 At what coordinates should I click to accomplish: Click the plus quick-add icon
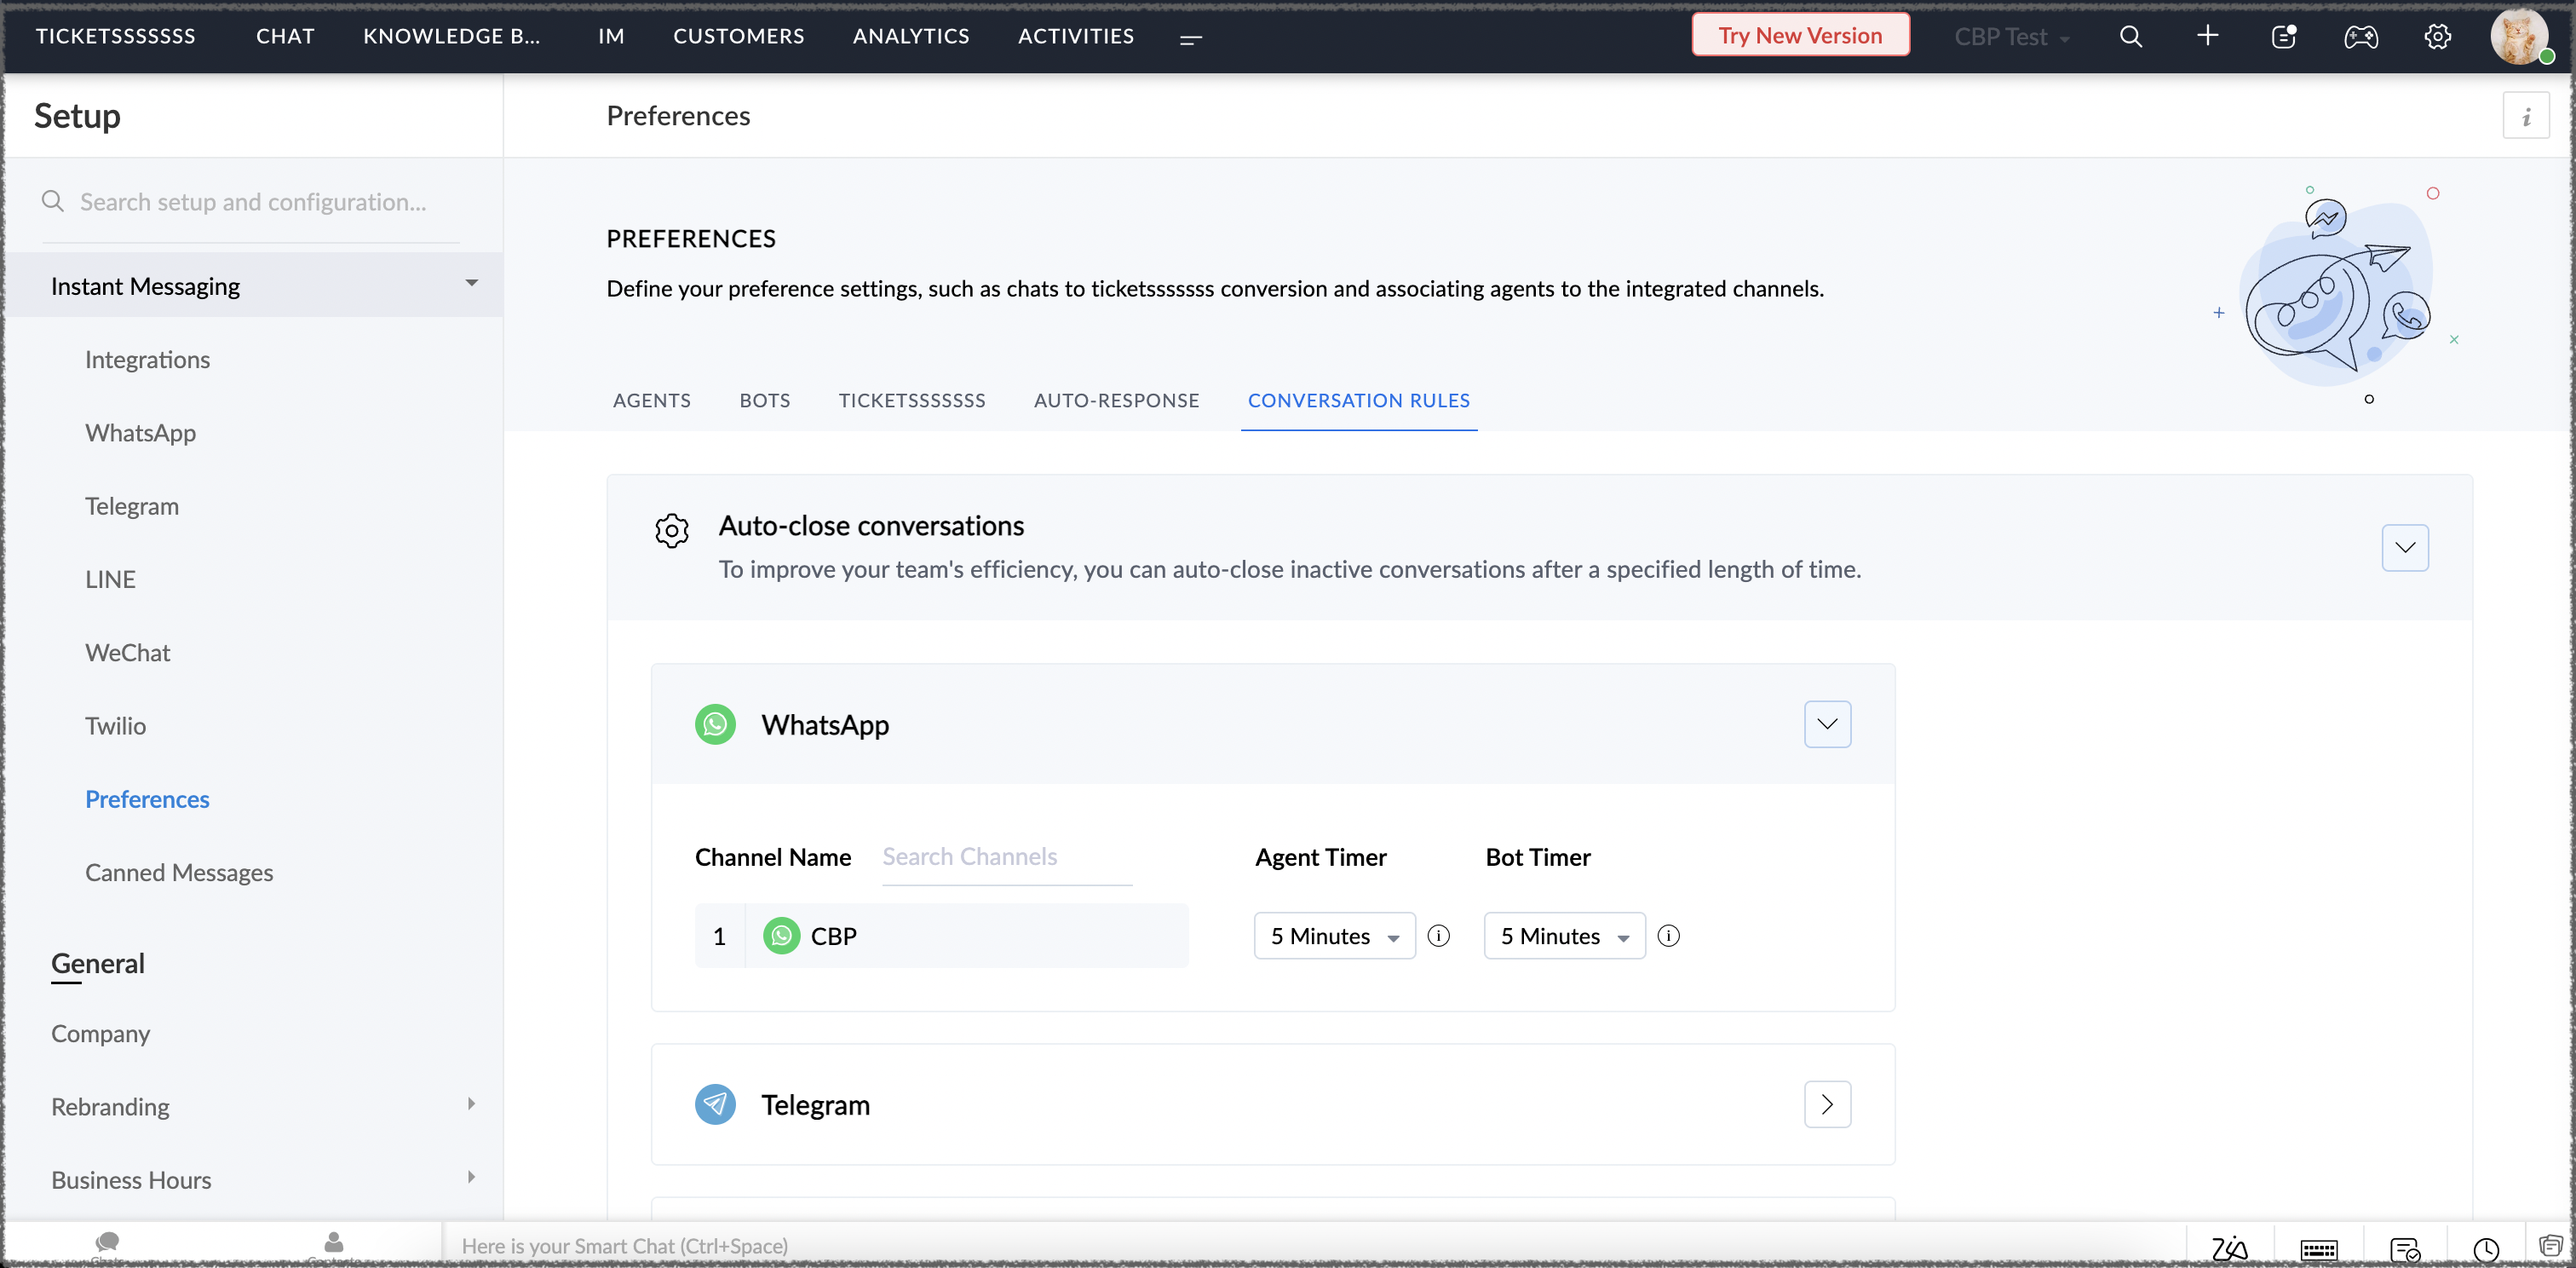(x=2207, y=37)
